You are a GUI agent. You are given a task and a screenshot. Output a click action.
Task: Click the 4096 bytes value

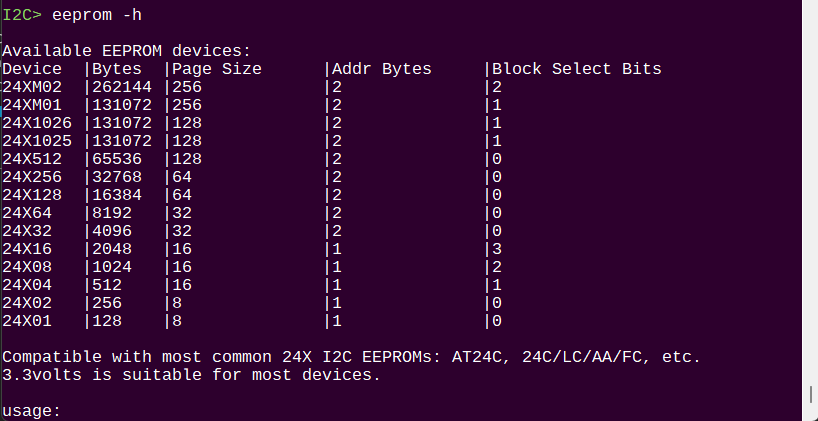[112, 231]
